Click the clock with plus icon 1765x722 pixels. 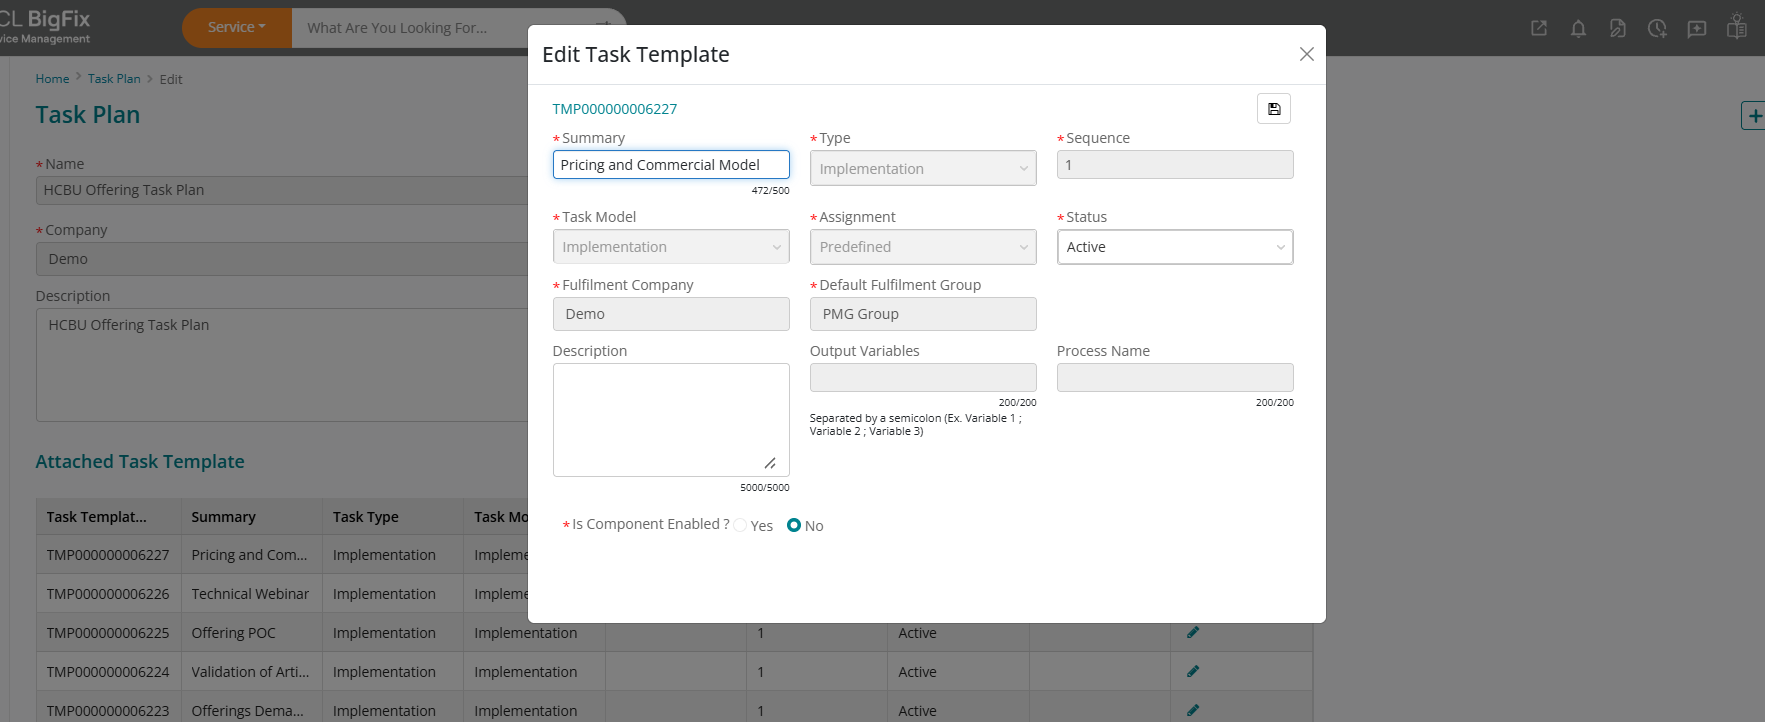point(1657,28)
